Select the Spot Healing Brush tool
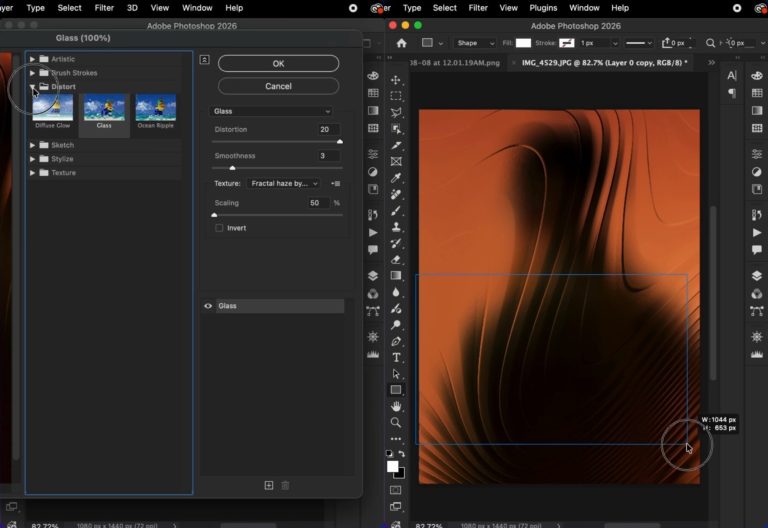Screen dimensions: 768x528 tap(396, 194)
